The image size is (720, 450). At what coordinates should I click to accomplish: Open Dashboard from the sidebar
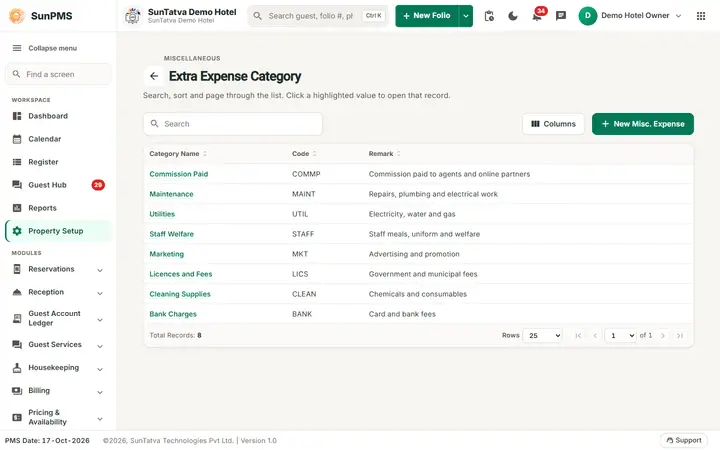point(58,116)
